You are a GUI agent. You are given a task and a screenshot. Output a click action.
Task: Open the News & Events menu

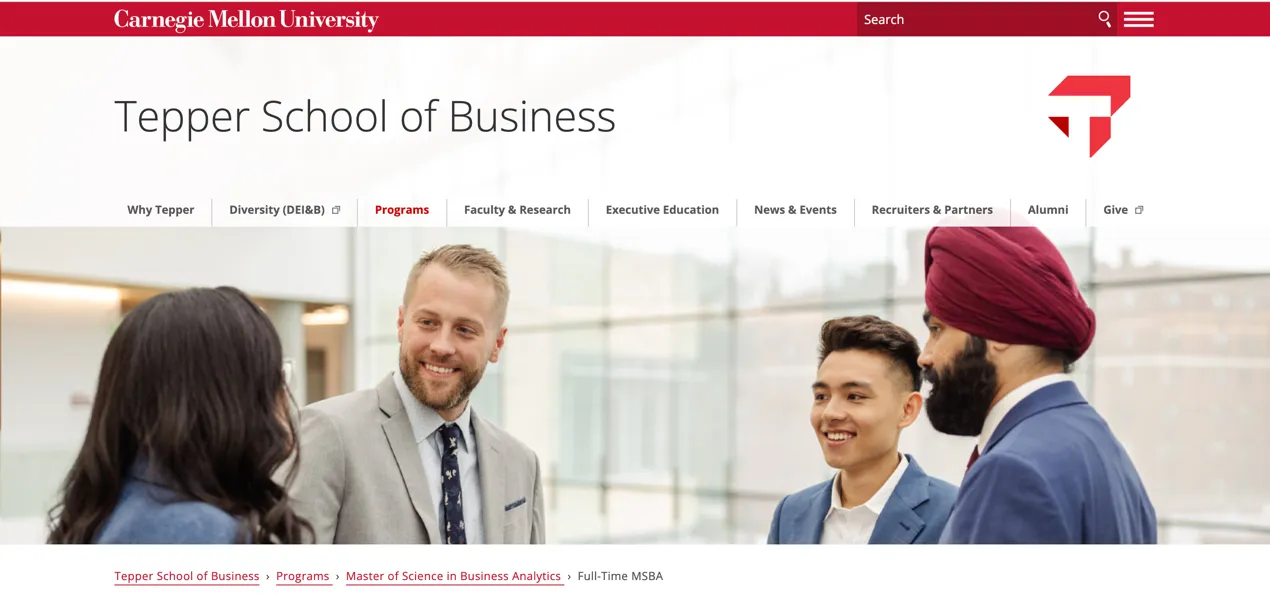pyautogui.click(x=795, y=210)
